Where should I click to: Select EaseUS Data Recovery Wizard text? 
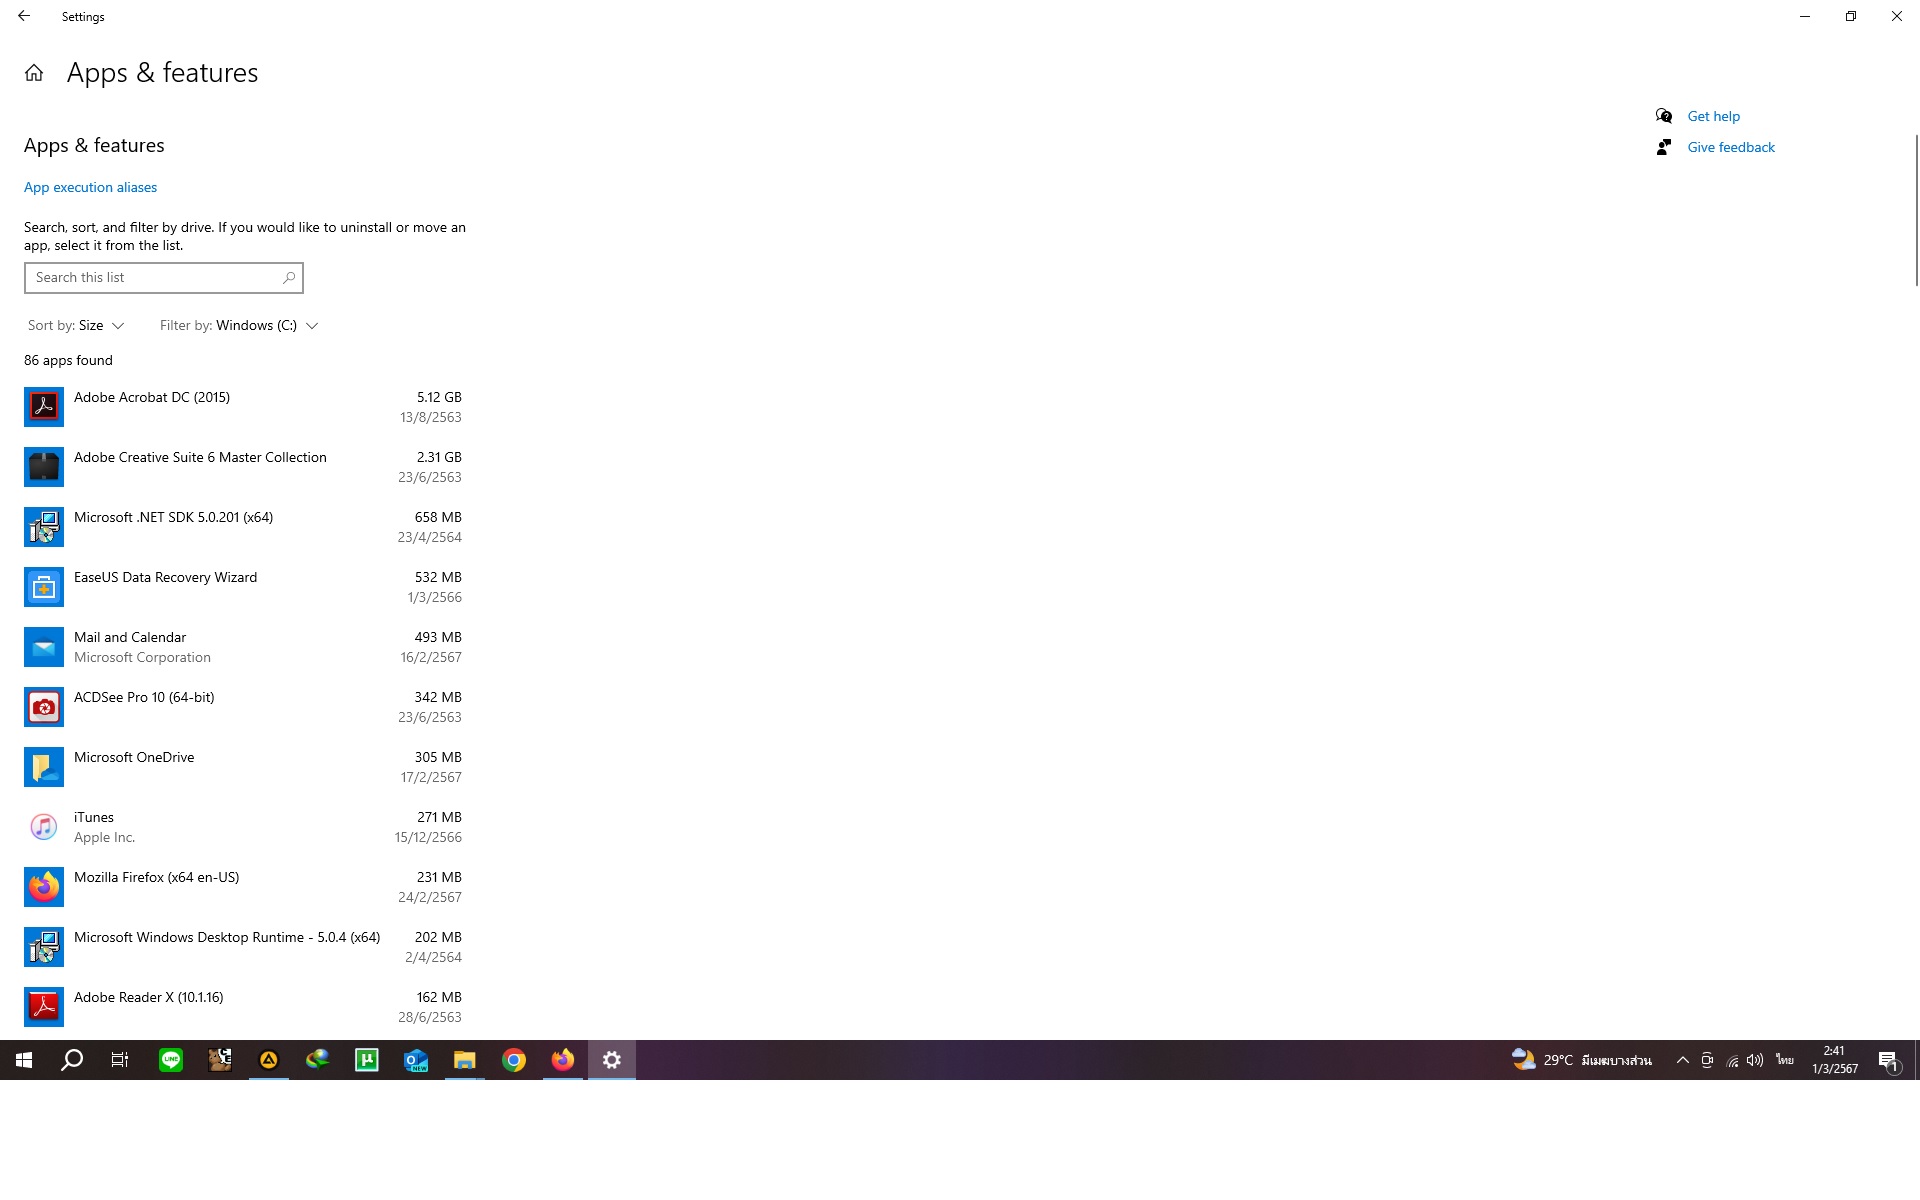165,577
